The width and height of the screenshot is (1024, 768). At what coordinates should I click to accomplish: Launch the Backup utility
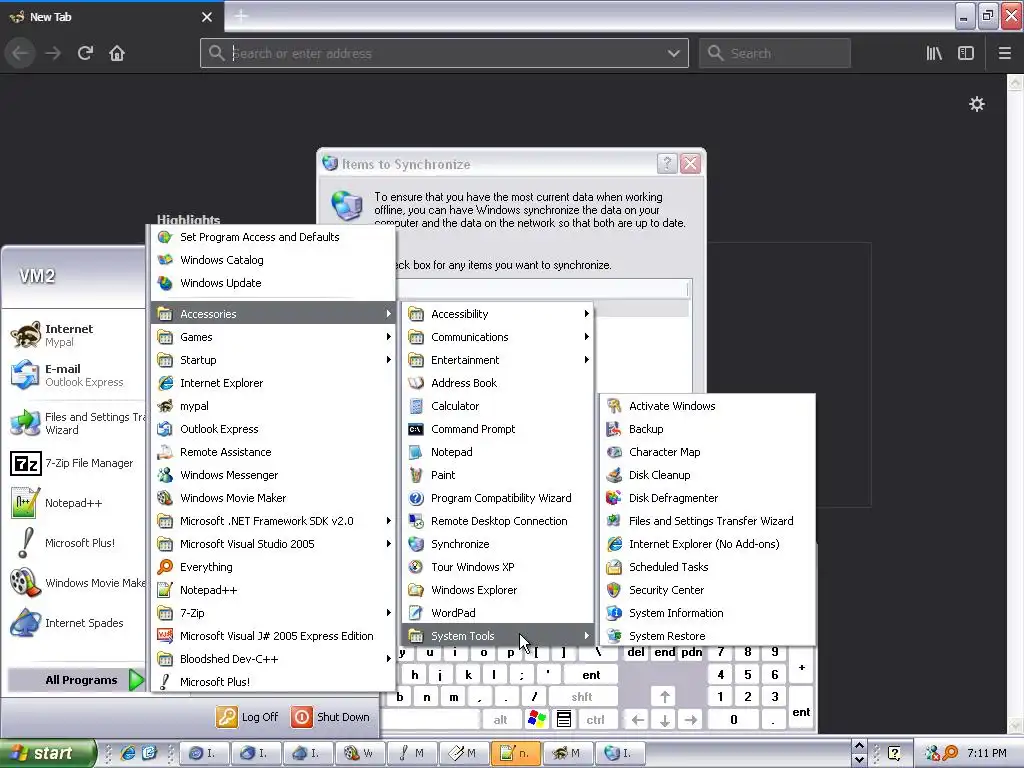pyautogui.click(x=707, y=429)
